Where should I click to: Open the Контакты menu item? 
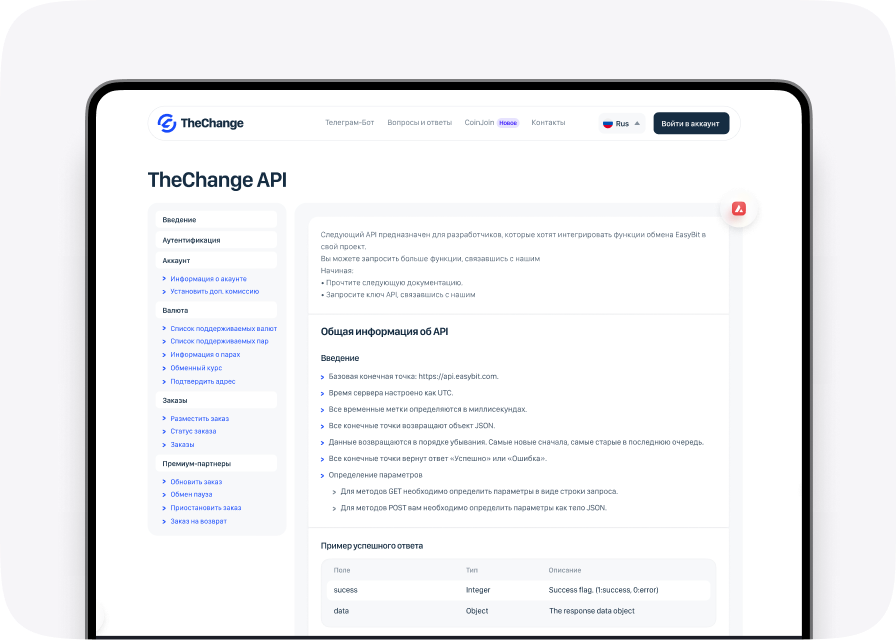[x=548, y=123]
